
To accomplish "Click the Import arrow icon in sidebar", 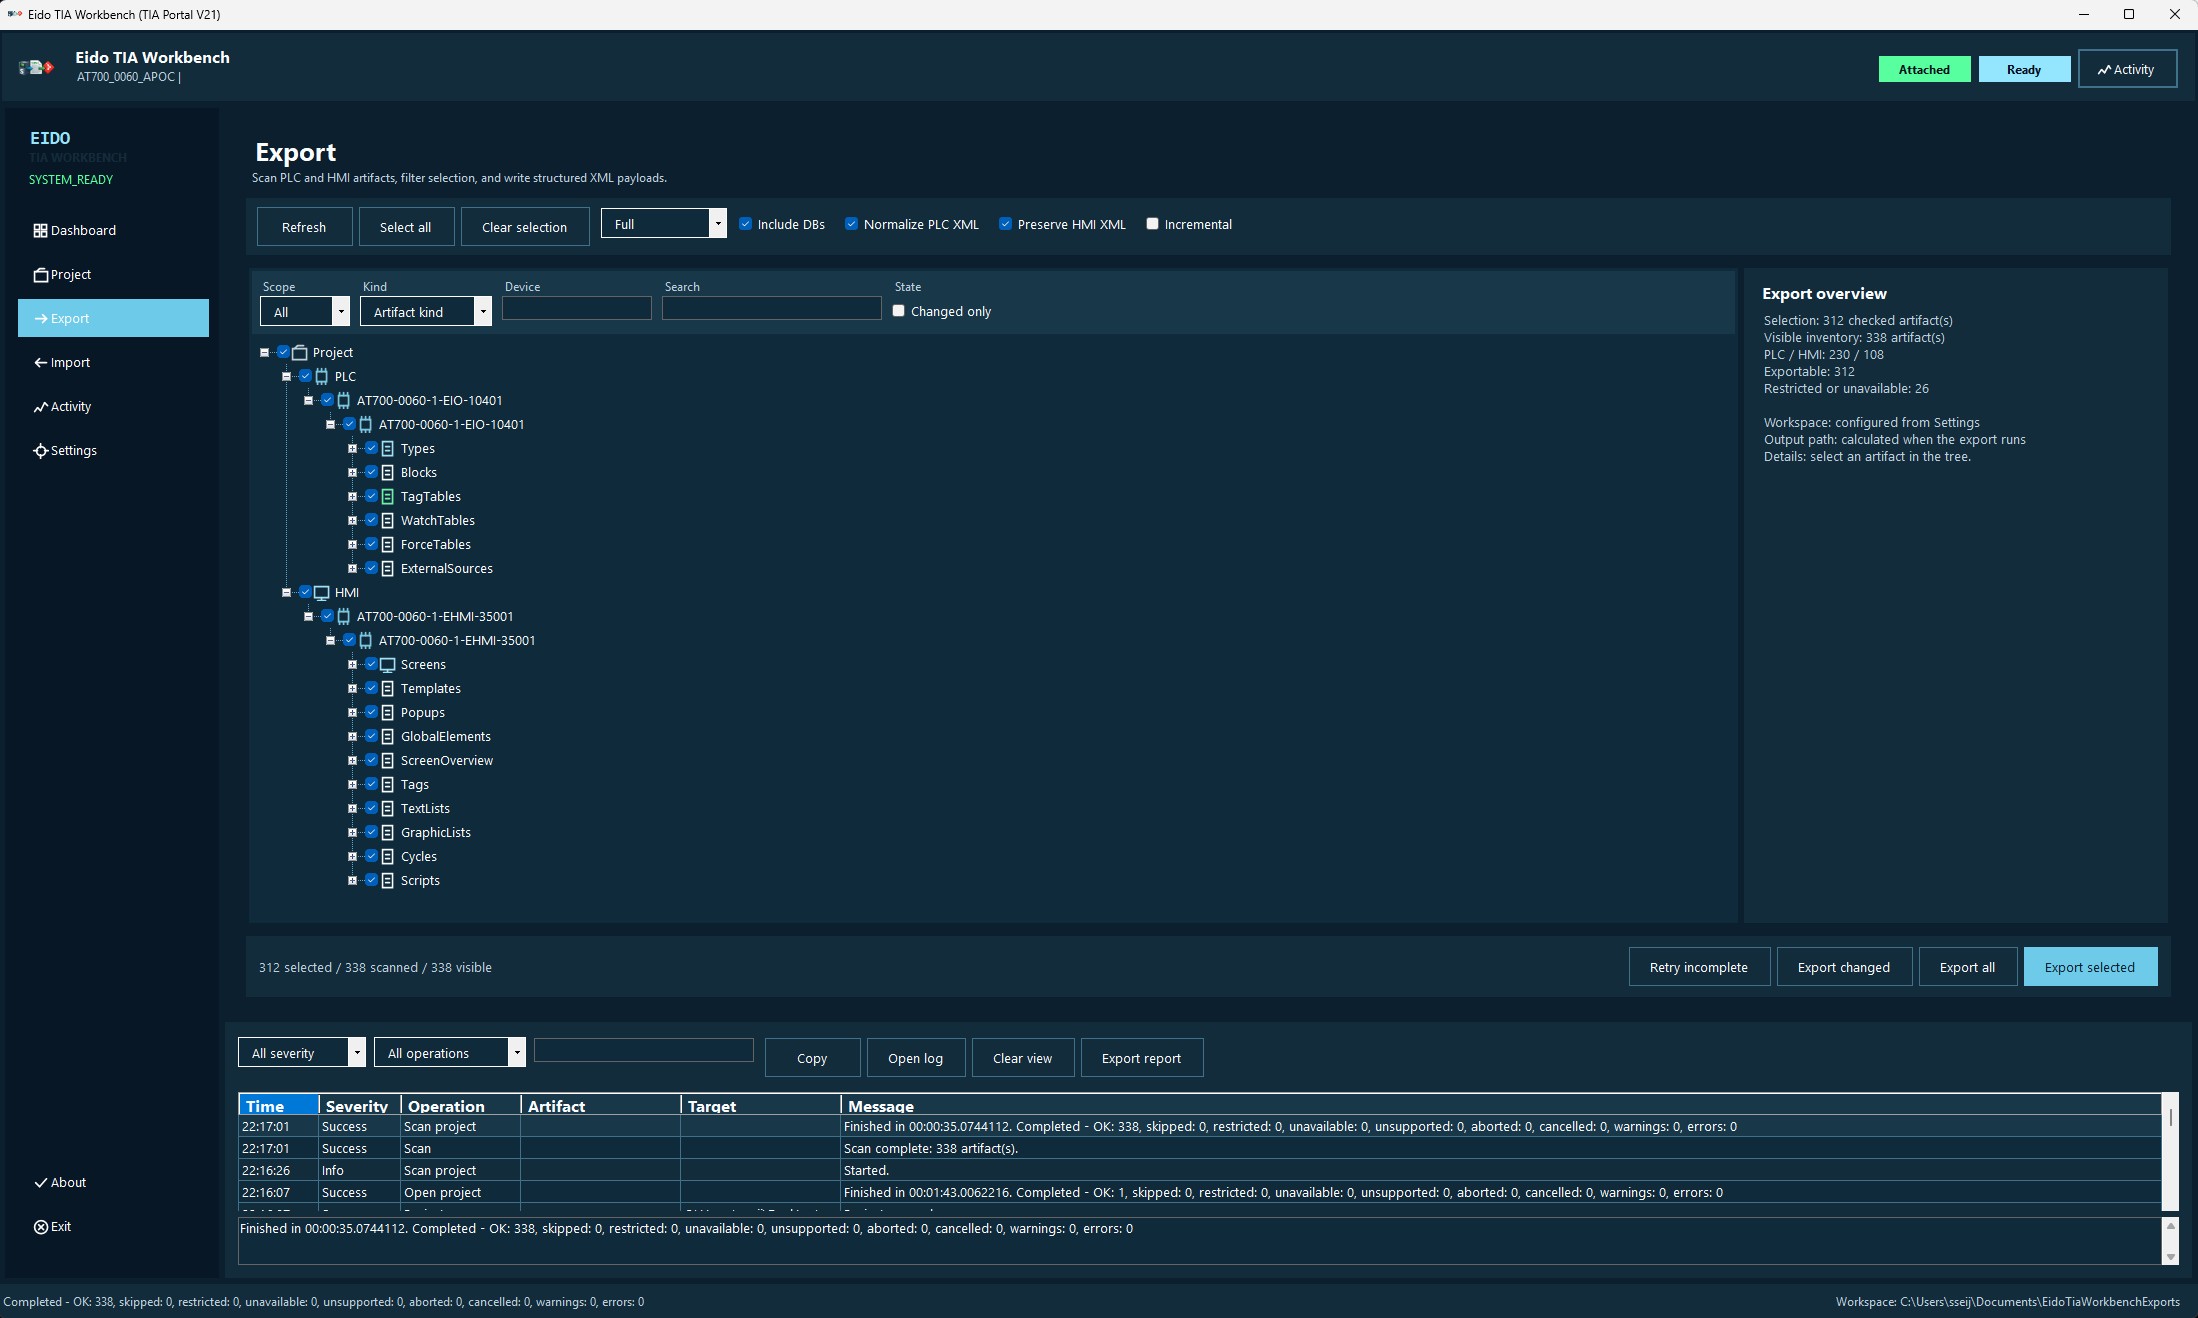I will [40, 363].
